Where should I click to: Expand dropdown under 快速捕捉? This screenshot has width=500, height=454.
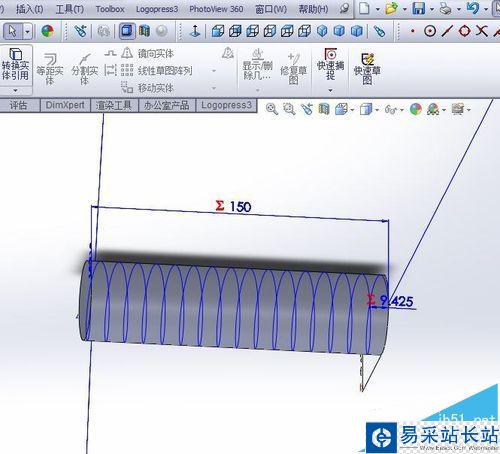coord(330,90)
